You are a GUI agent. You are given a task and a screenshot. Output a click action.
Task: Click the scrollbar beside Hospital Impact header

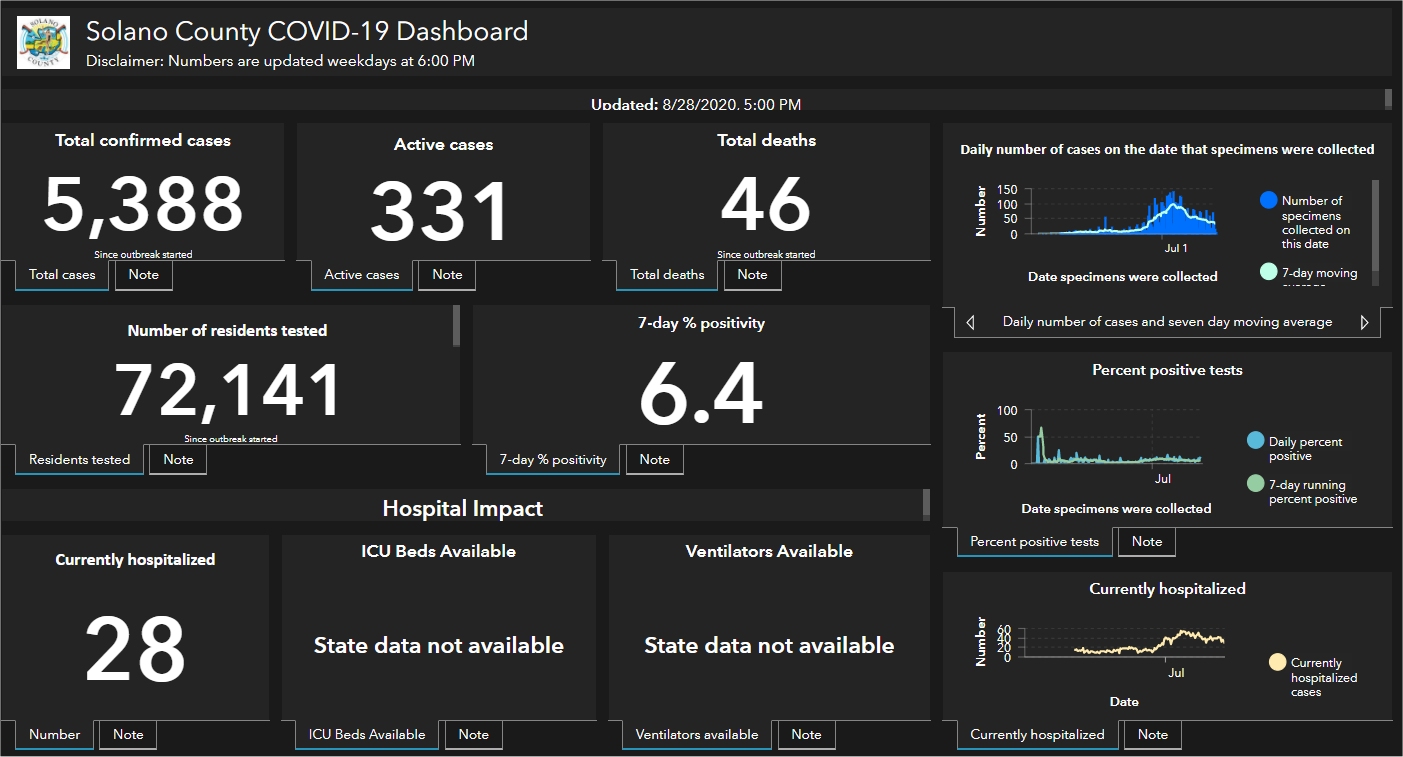pos(926,503)
